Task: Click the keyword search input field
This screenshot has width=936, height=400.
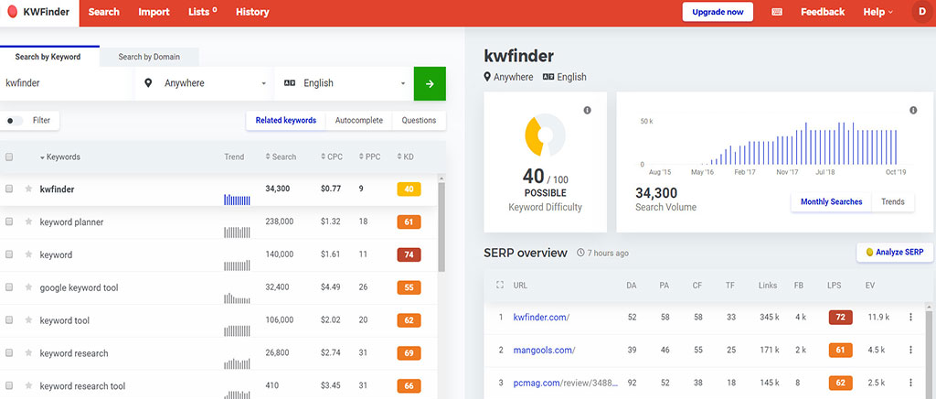Action: coord(65,84)
